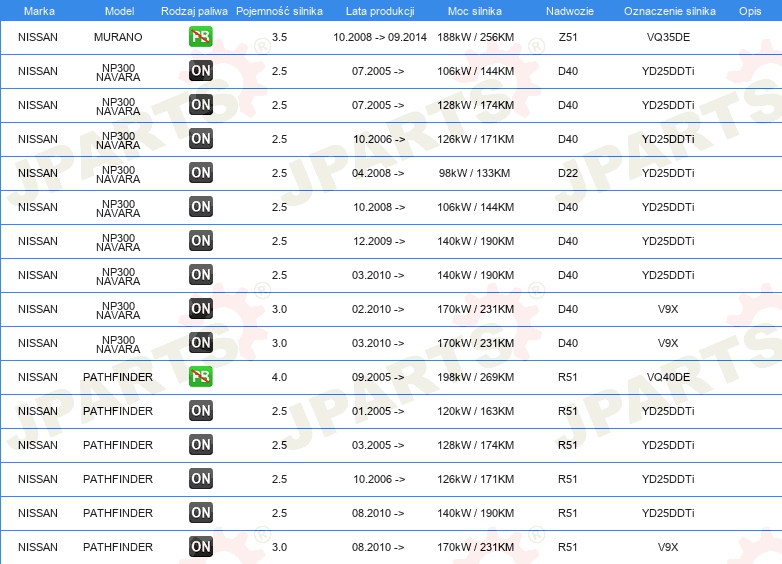Viewport: 782px width, 564px height.
Task: Click the green PB icon in Pathfinder 4.0 row
Action: click(200, 376)
